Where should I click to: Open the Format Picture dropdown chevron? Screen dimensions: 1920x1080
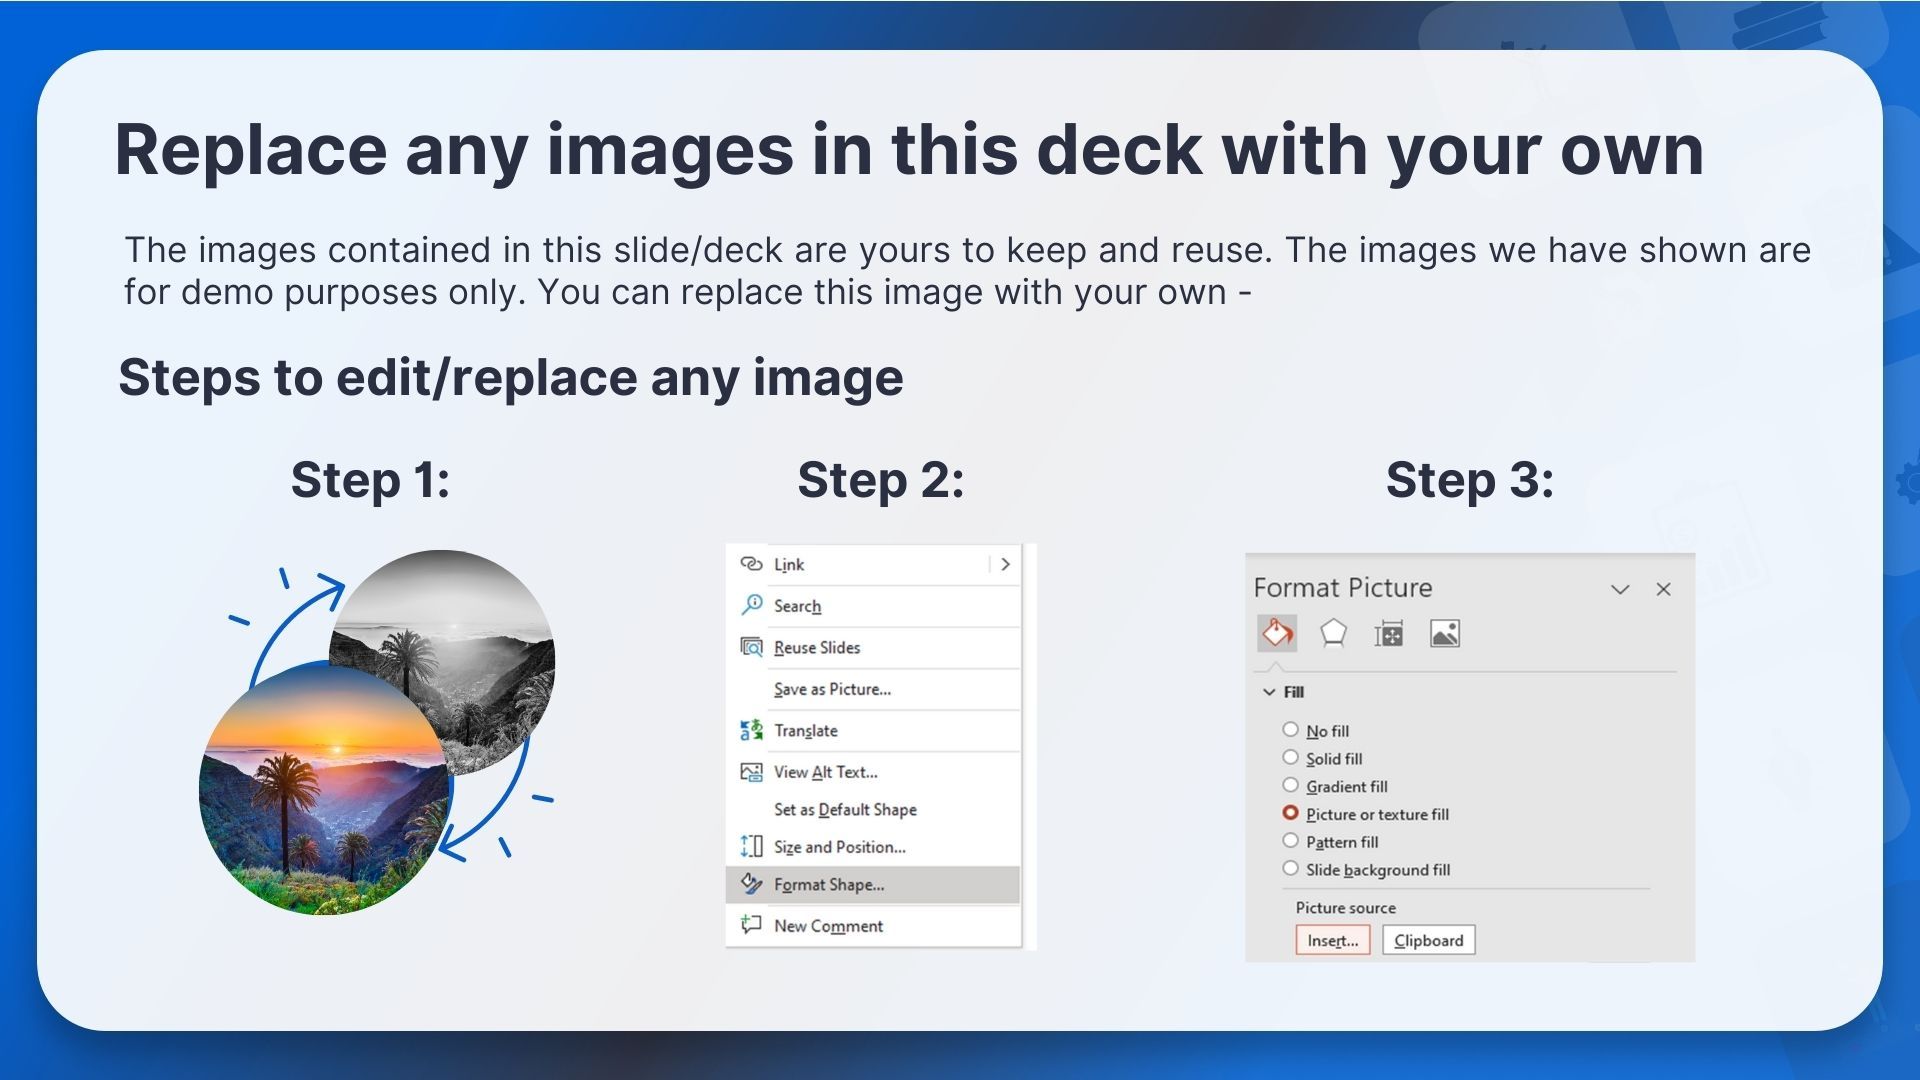coord(1621,590)
